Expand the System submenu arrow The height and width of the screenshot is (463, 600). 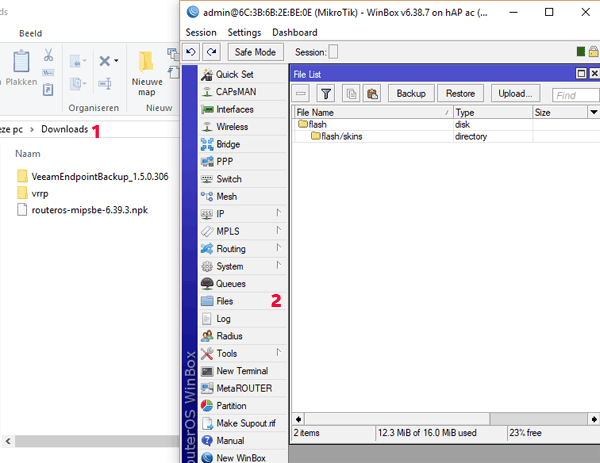coord(279,265)
